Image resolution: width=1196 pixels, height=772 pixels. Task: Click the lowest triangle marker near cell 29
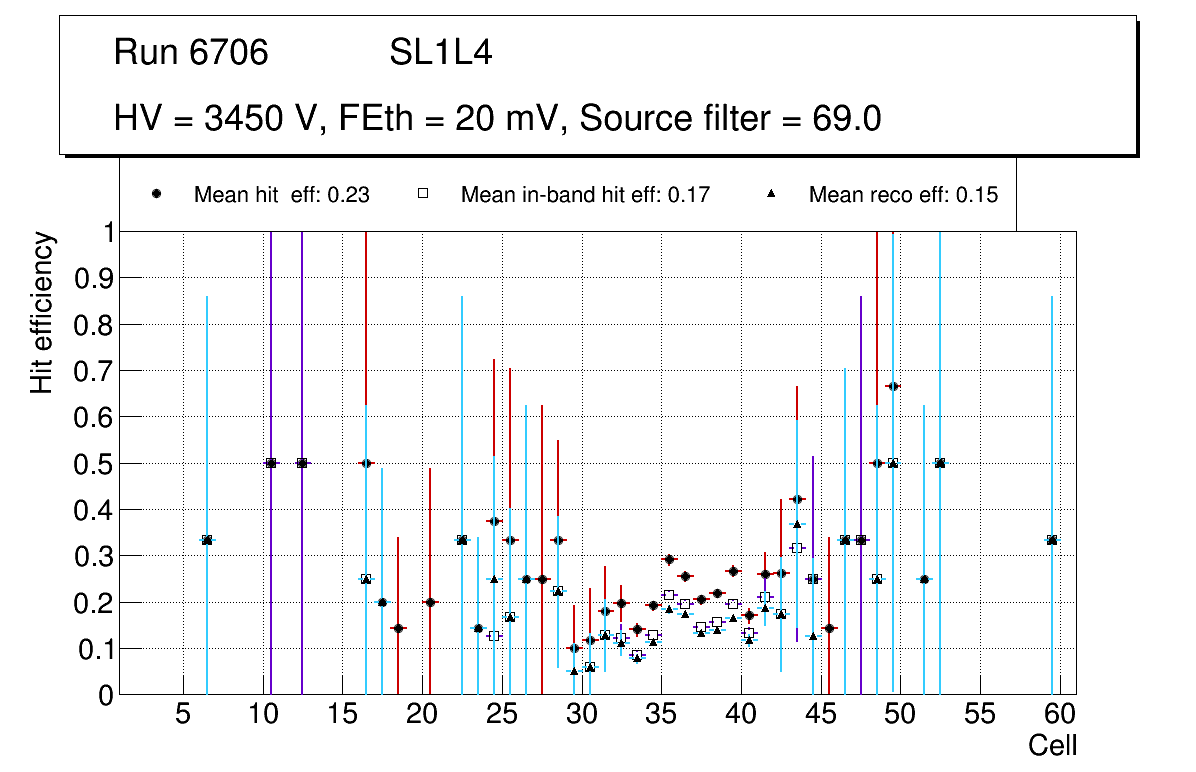(574, 671)
